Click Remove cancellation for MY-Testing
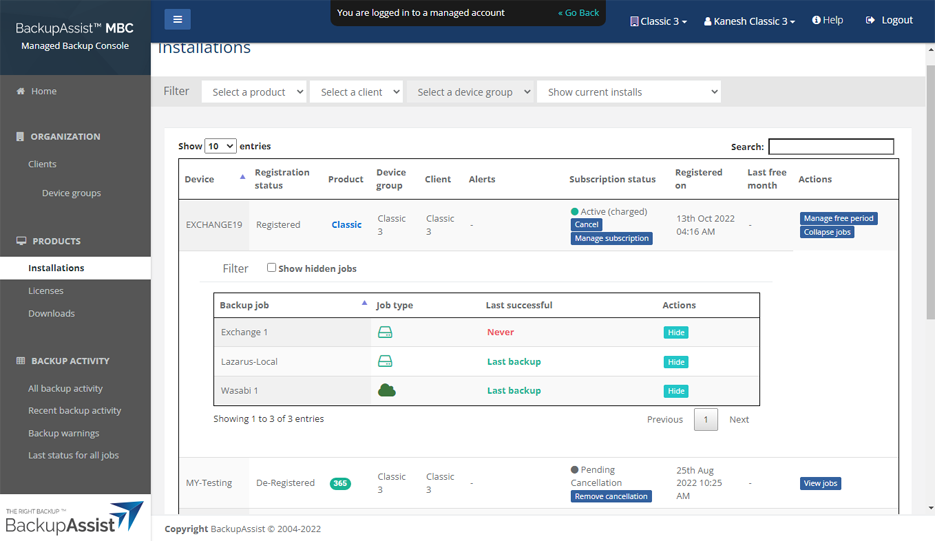The height and width of the screenshot is (541, 935). pos(611,496)
